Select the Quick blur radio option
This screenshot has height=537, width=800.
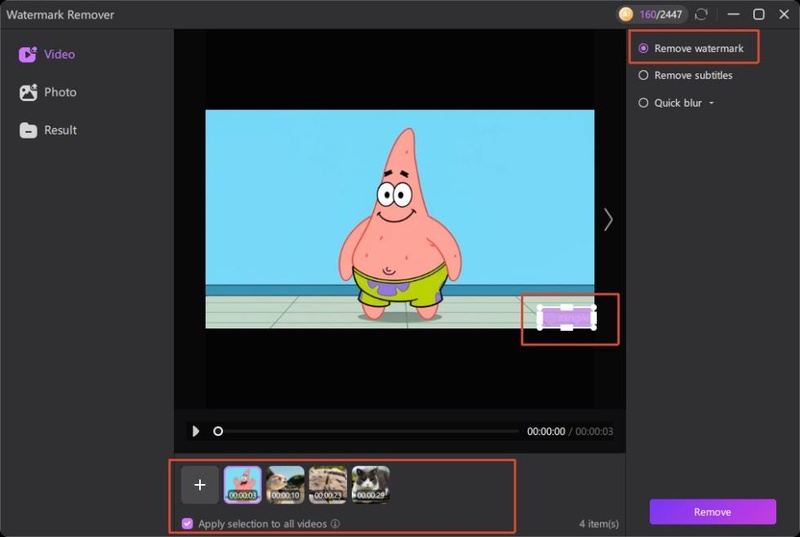point(643,103)
